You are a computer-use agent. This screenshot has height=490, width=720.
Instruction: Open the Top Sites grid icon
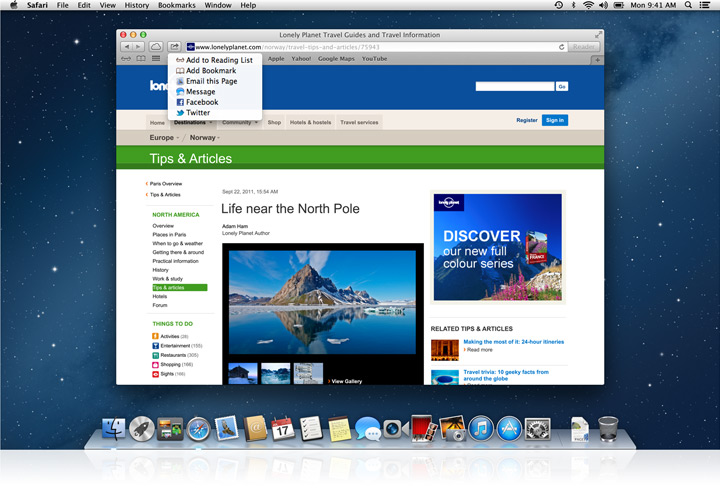[x=155, y=59]
